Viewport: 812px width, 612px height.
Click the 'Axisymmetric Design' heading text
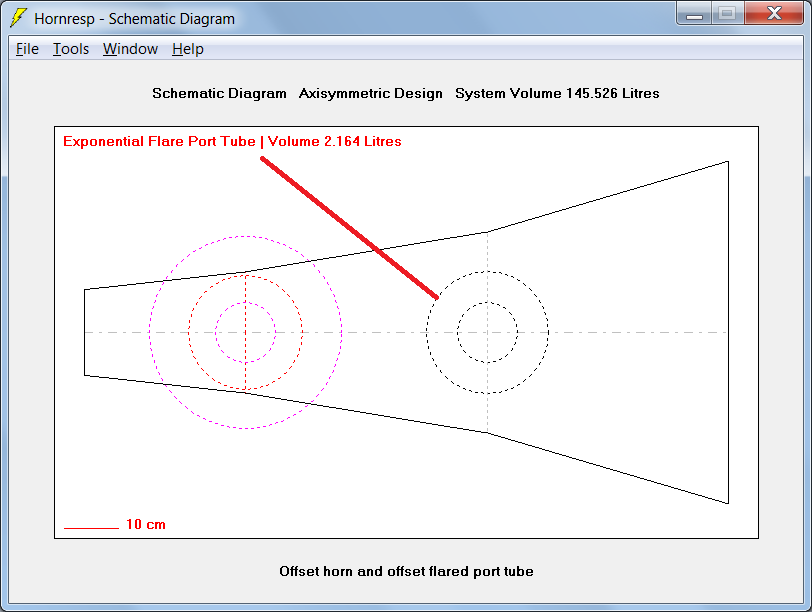(x=371, y=93)
